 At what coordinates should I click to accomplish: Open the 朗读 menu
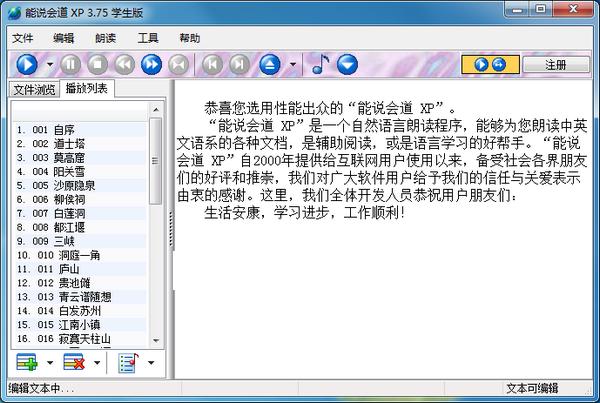pos(105,38)
